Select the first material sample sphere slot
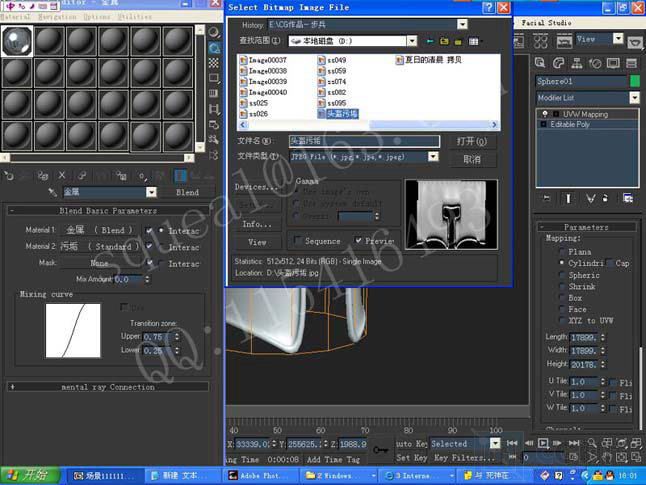Viewport: 646px width, 485px height. [17, 41]
